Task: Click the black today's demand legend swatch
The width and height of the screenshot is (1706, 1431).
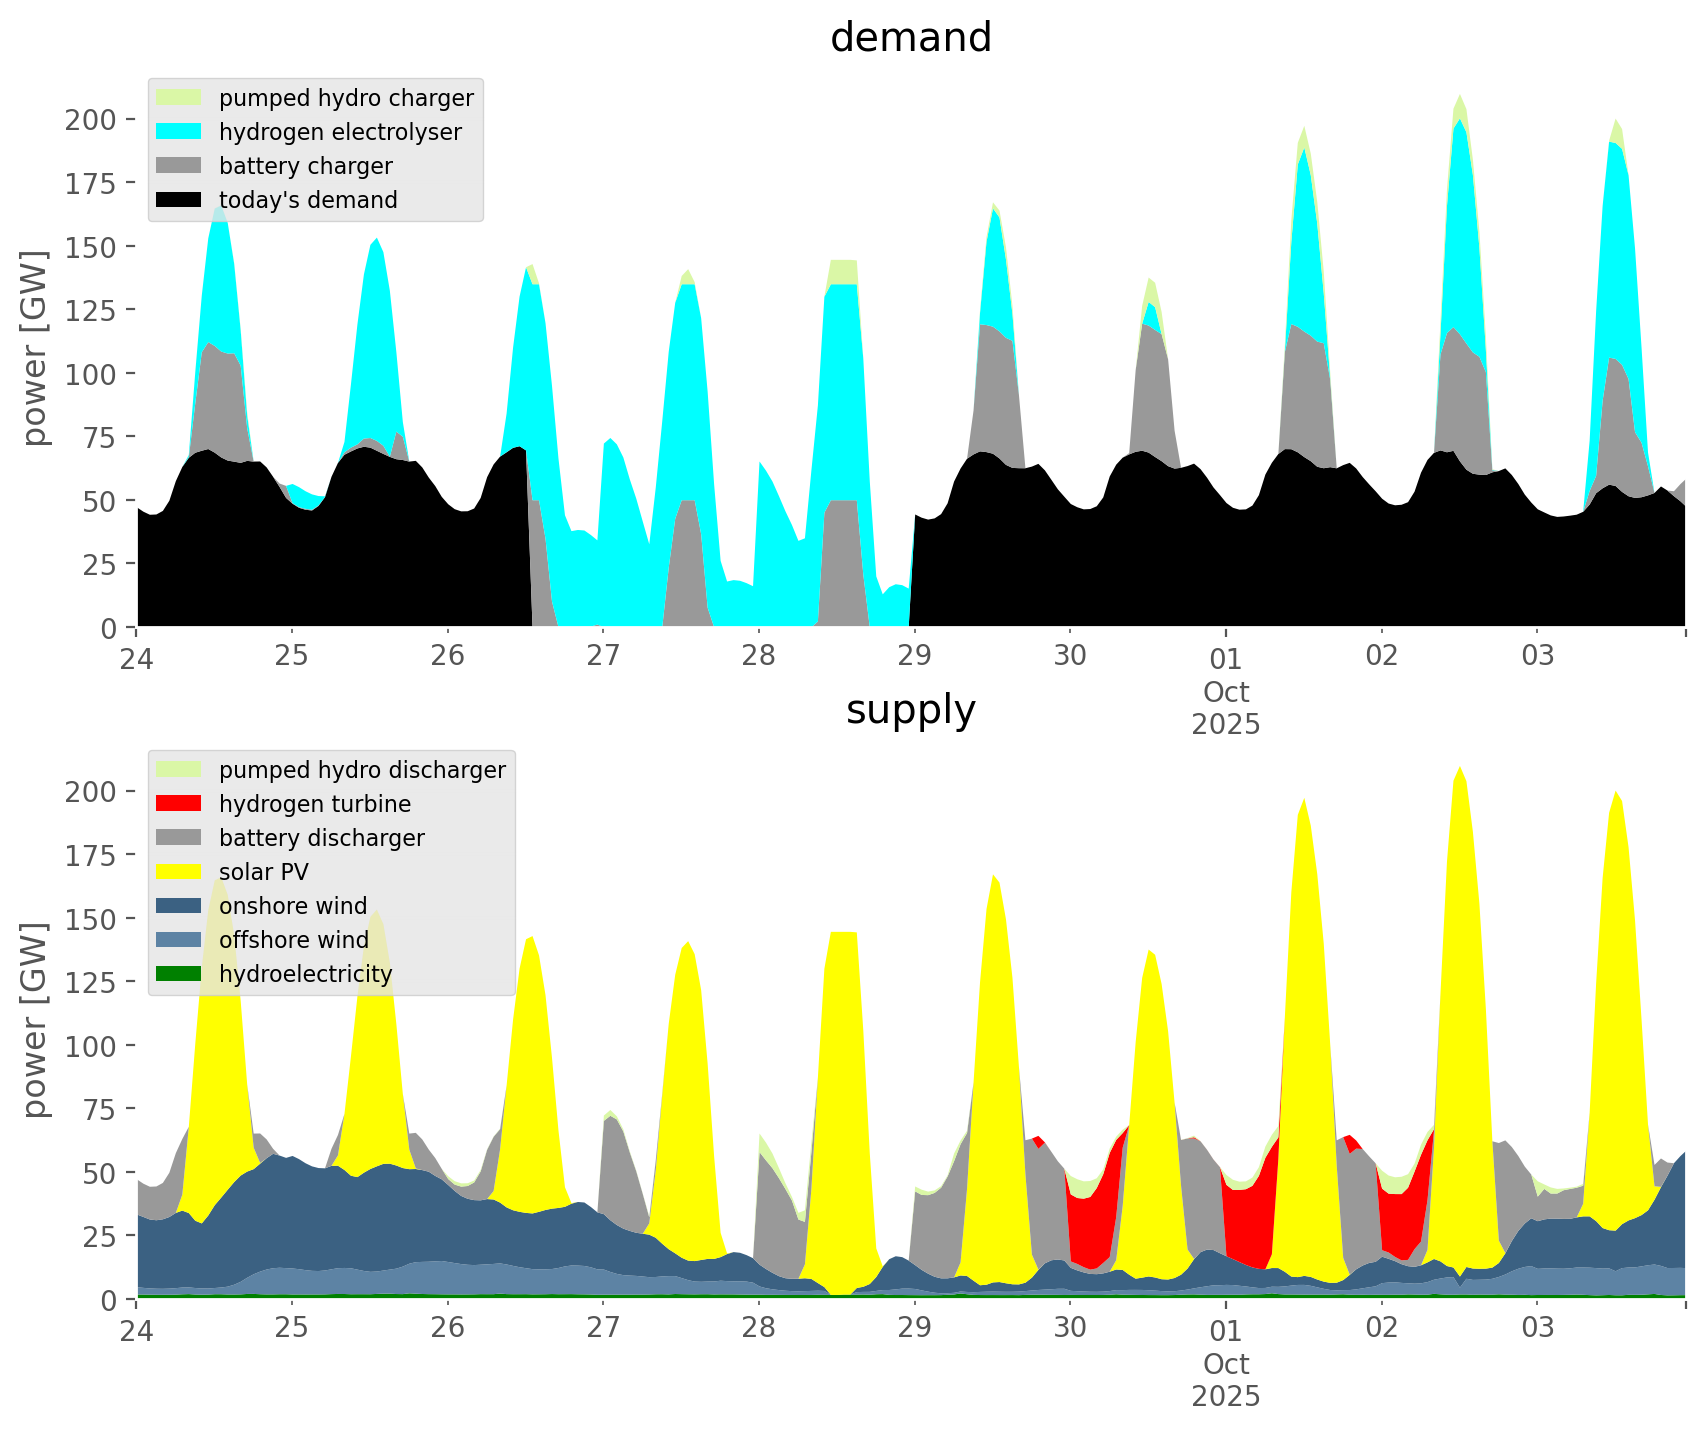Action: coord(179,200)
